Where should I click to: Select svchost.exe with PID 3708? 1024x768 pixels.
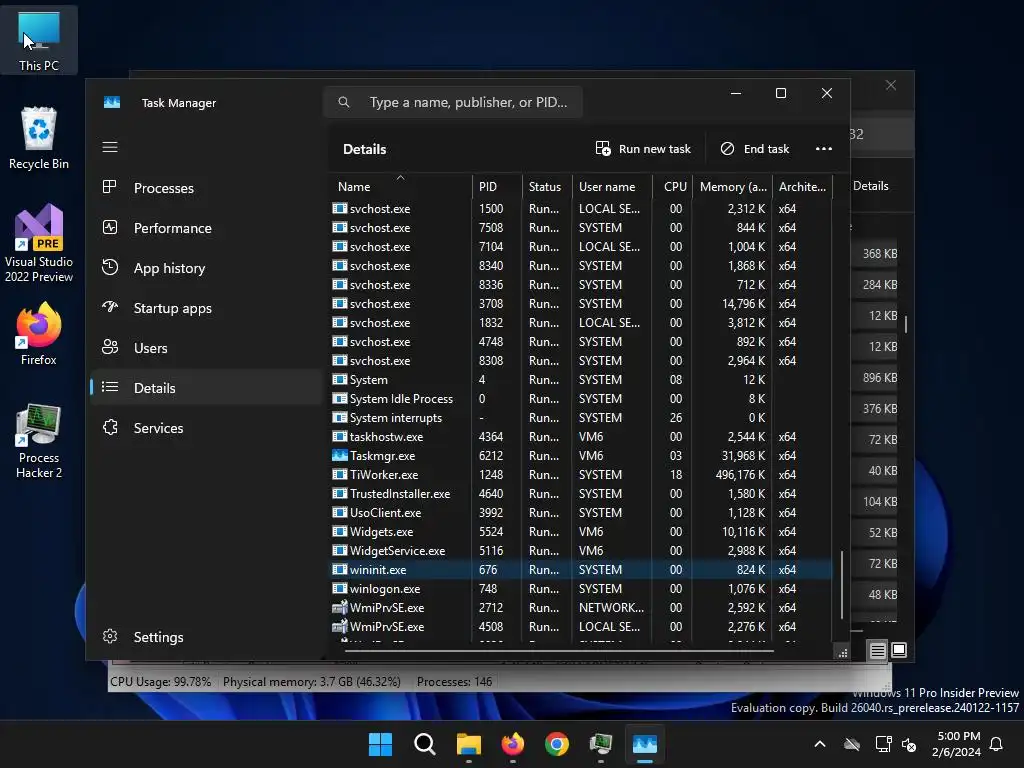pyautogui.click(x=581, y=304)
